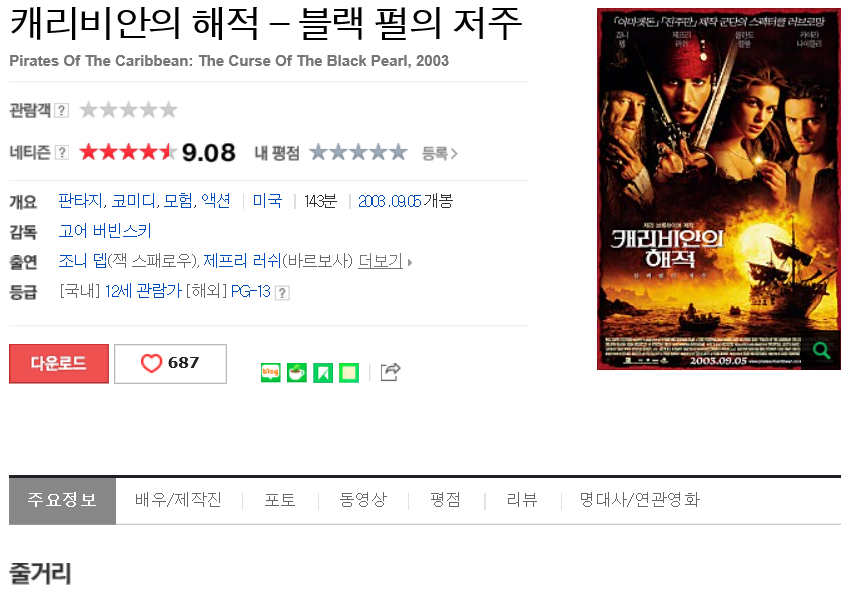Open the Pirates of Caribbean poster thumbnail
This screenshot has height=590, width=849.
(719, 189)
